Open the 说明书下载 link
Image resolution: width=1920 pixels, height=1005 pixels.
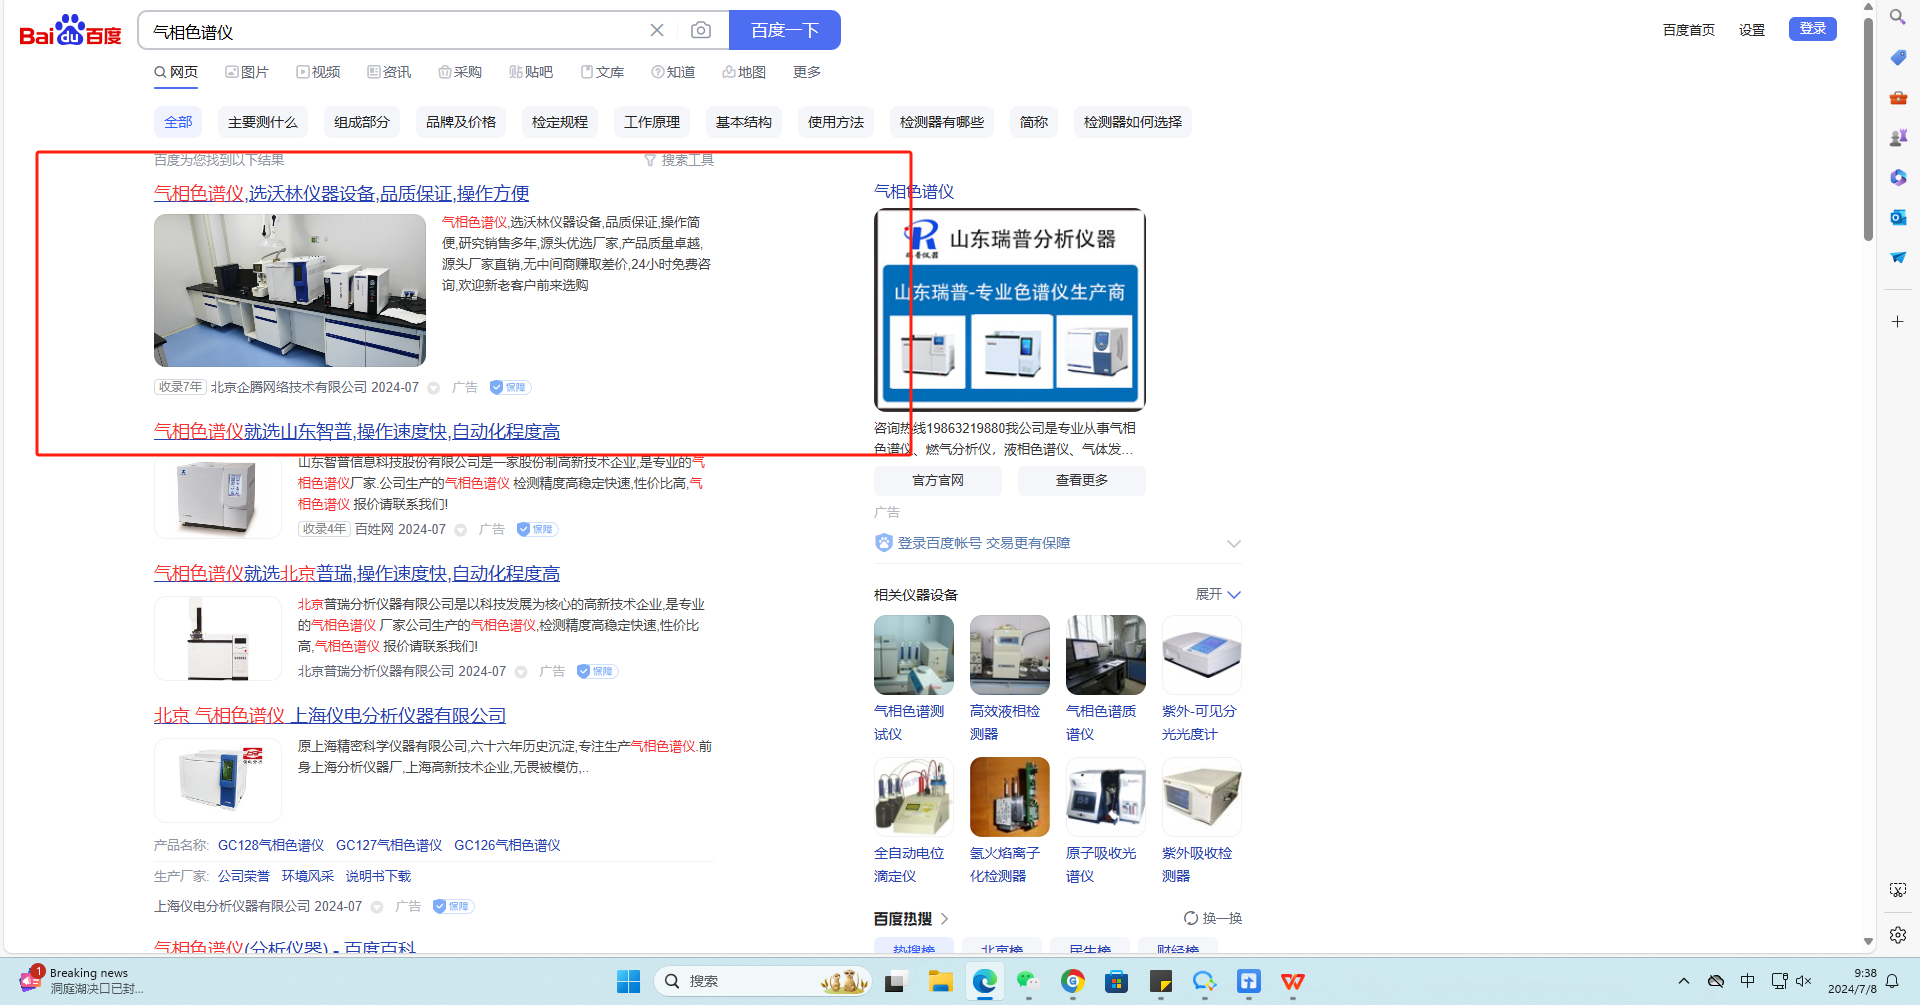click(x=378, y=876)
